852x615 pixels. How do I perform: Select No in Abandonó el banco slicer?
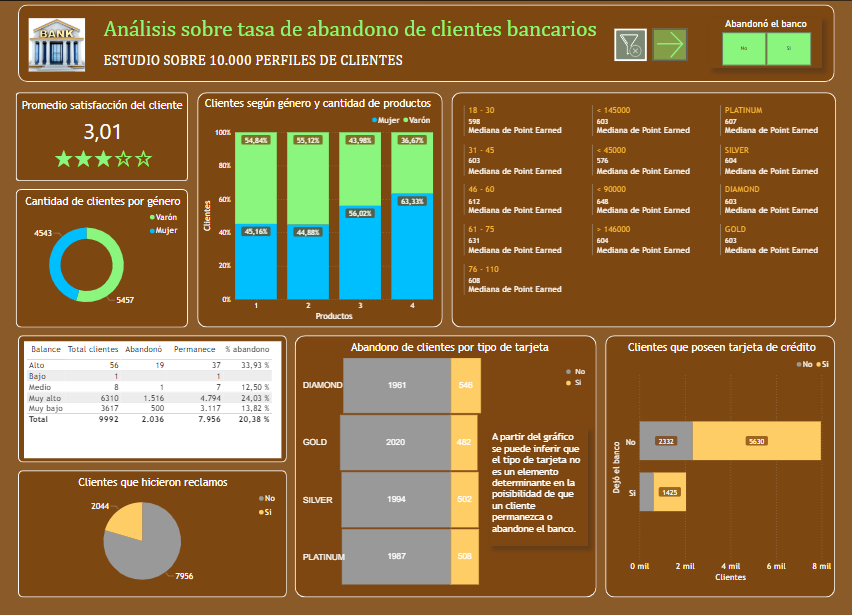click(744, 48)
